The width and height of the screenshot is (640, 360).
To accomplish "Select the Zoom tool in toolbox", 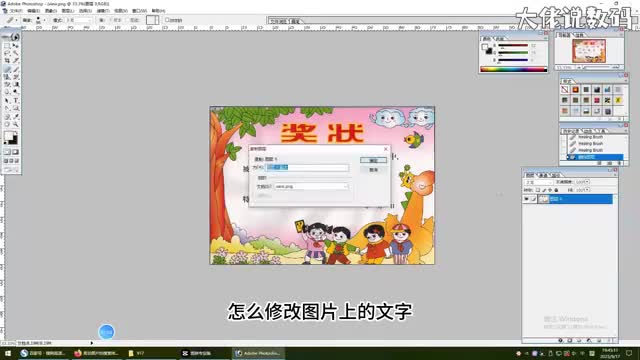I will click(16, 124).
